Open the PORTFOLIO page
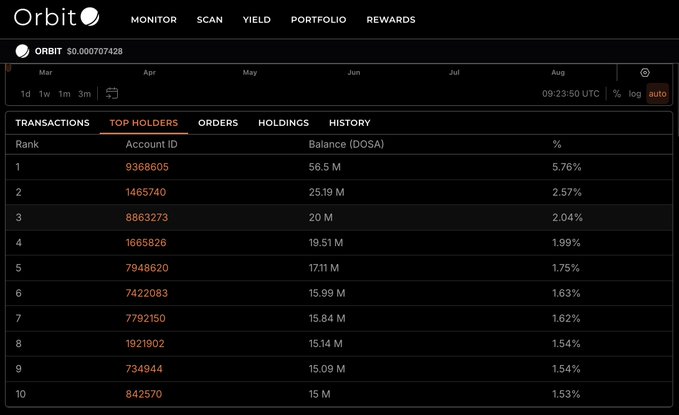The image size is (679, 415). pyautogui.click(x=319, y=19)
